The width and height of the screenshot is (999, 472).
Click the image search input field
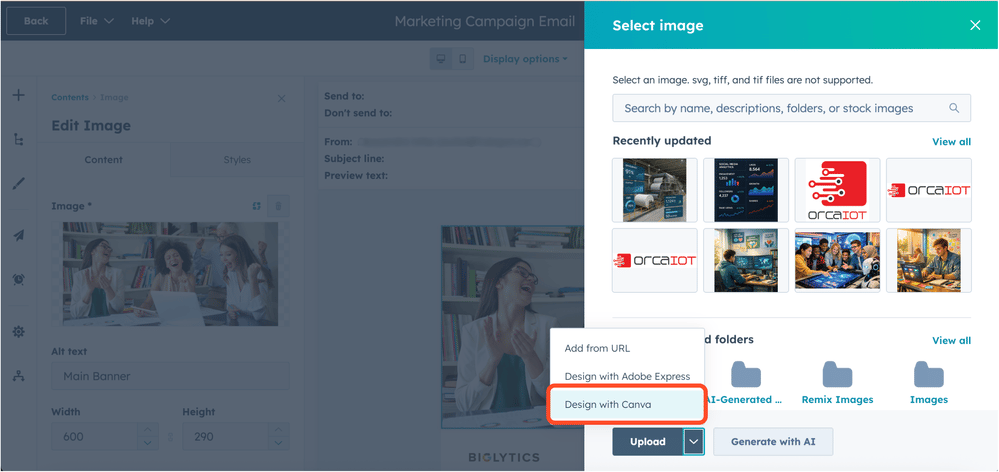pos(791,108)
